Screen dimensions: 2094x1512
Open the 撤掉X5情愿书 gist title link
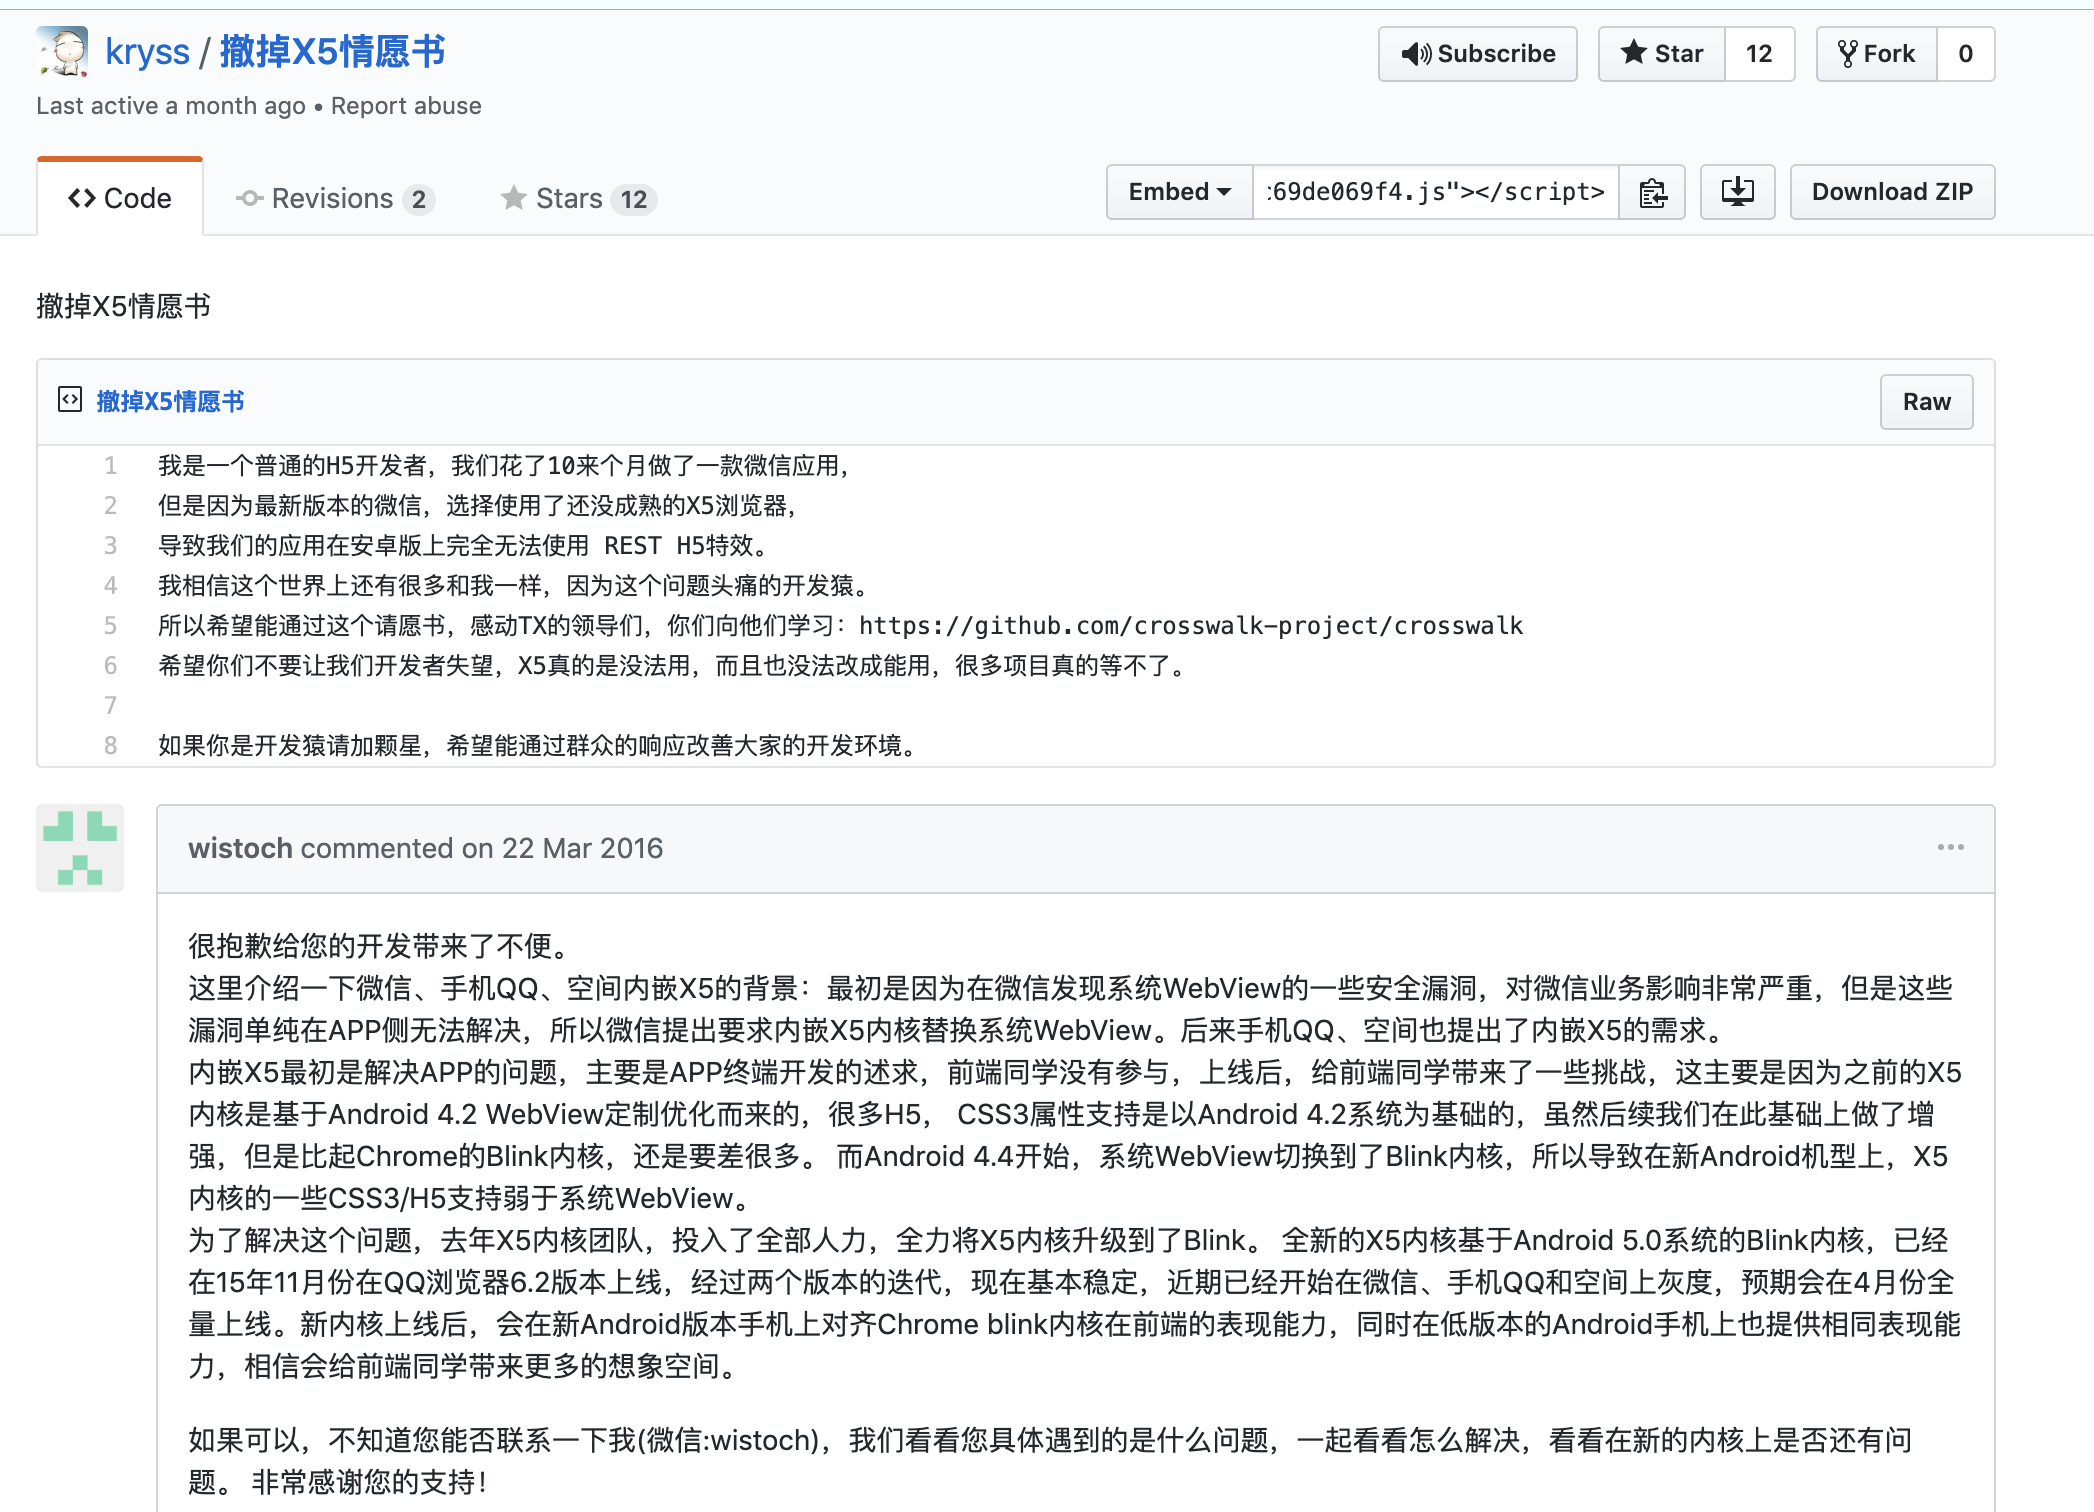pos(332,52)
